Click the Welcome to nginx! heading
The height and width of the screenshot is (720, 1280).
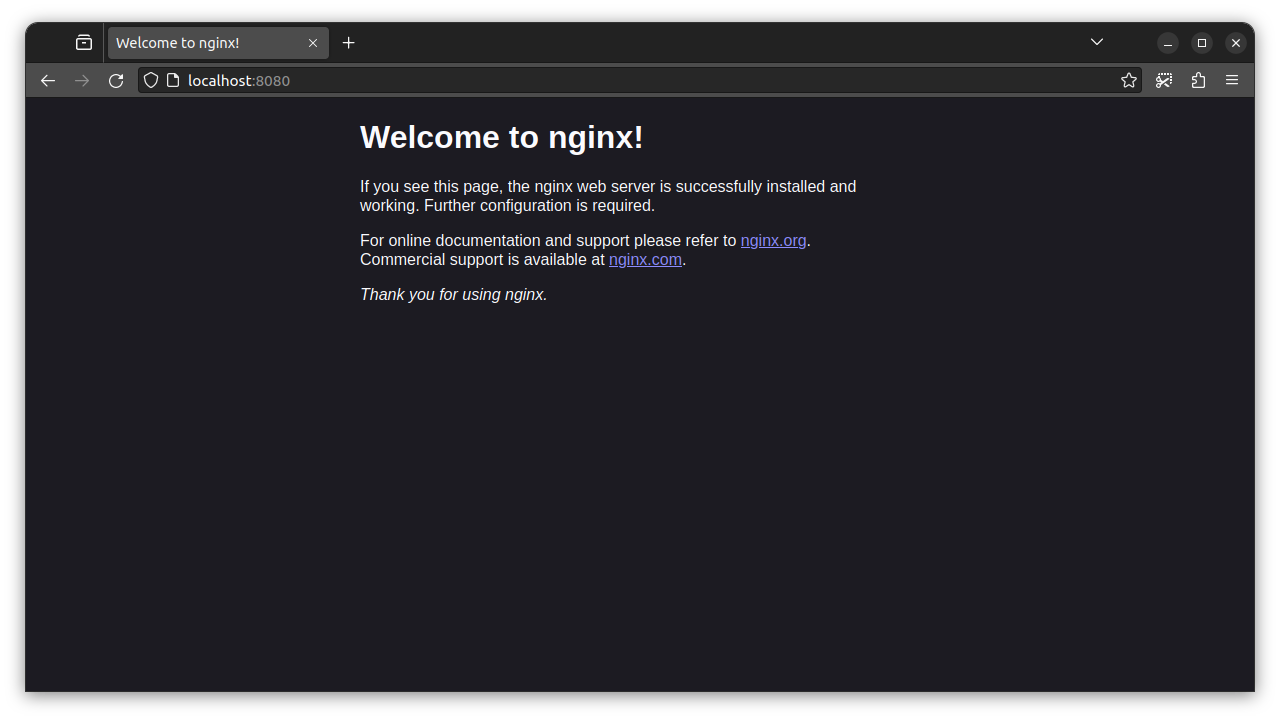tap(501, 137)
